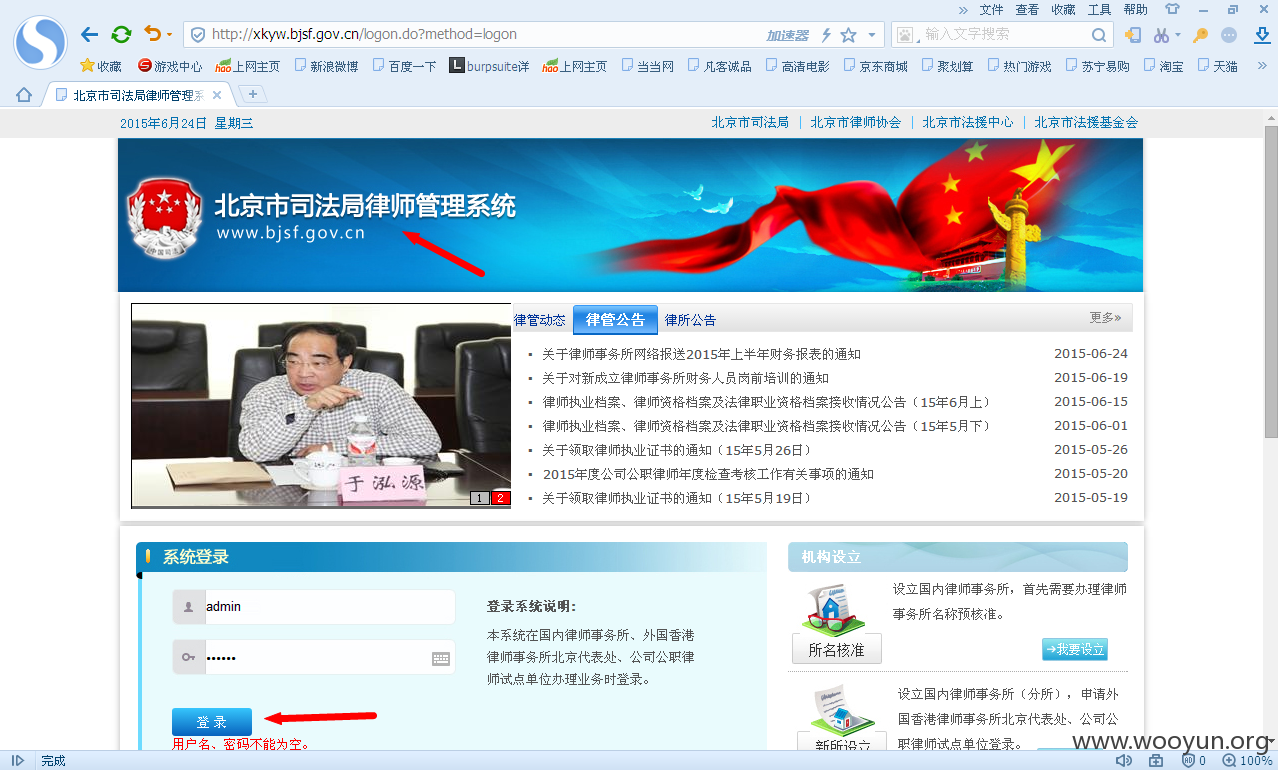Click the 收藏 star in bookmarks bar
The width and height of the screenshot is (1278, 770).
100,66
